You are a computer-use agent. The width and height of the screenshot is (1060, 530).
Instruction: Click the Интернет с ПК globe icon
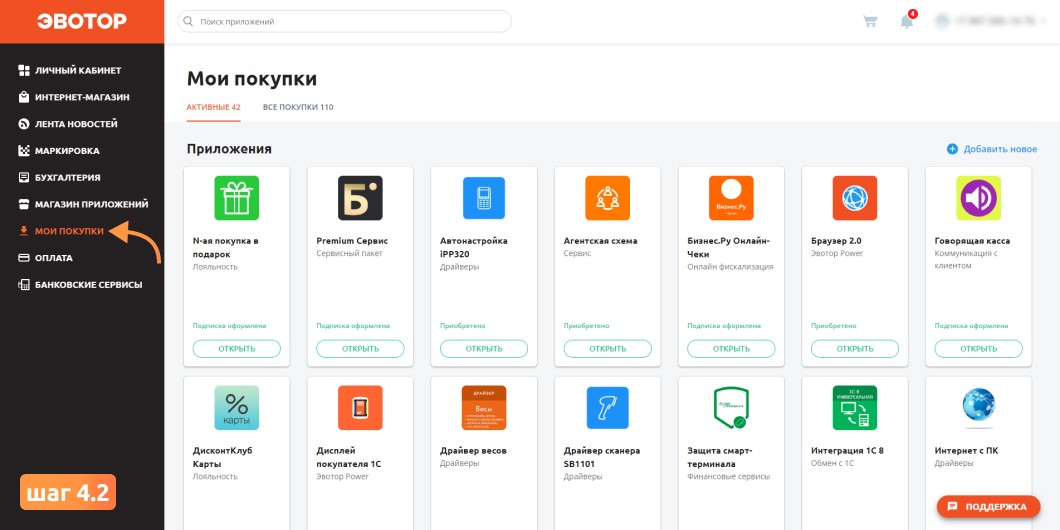tap(979, 406)
